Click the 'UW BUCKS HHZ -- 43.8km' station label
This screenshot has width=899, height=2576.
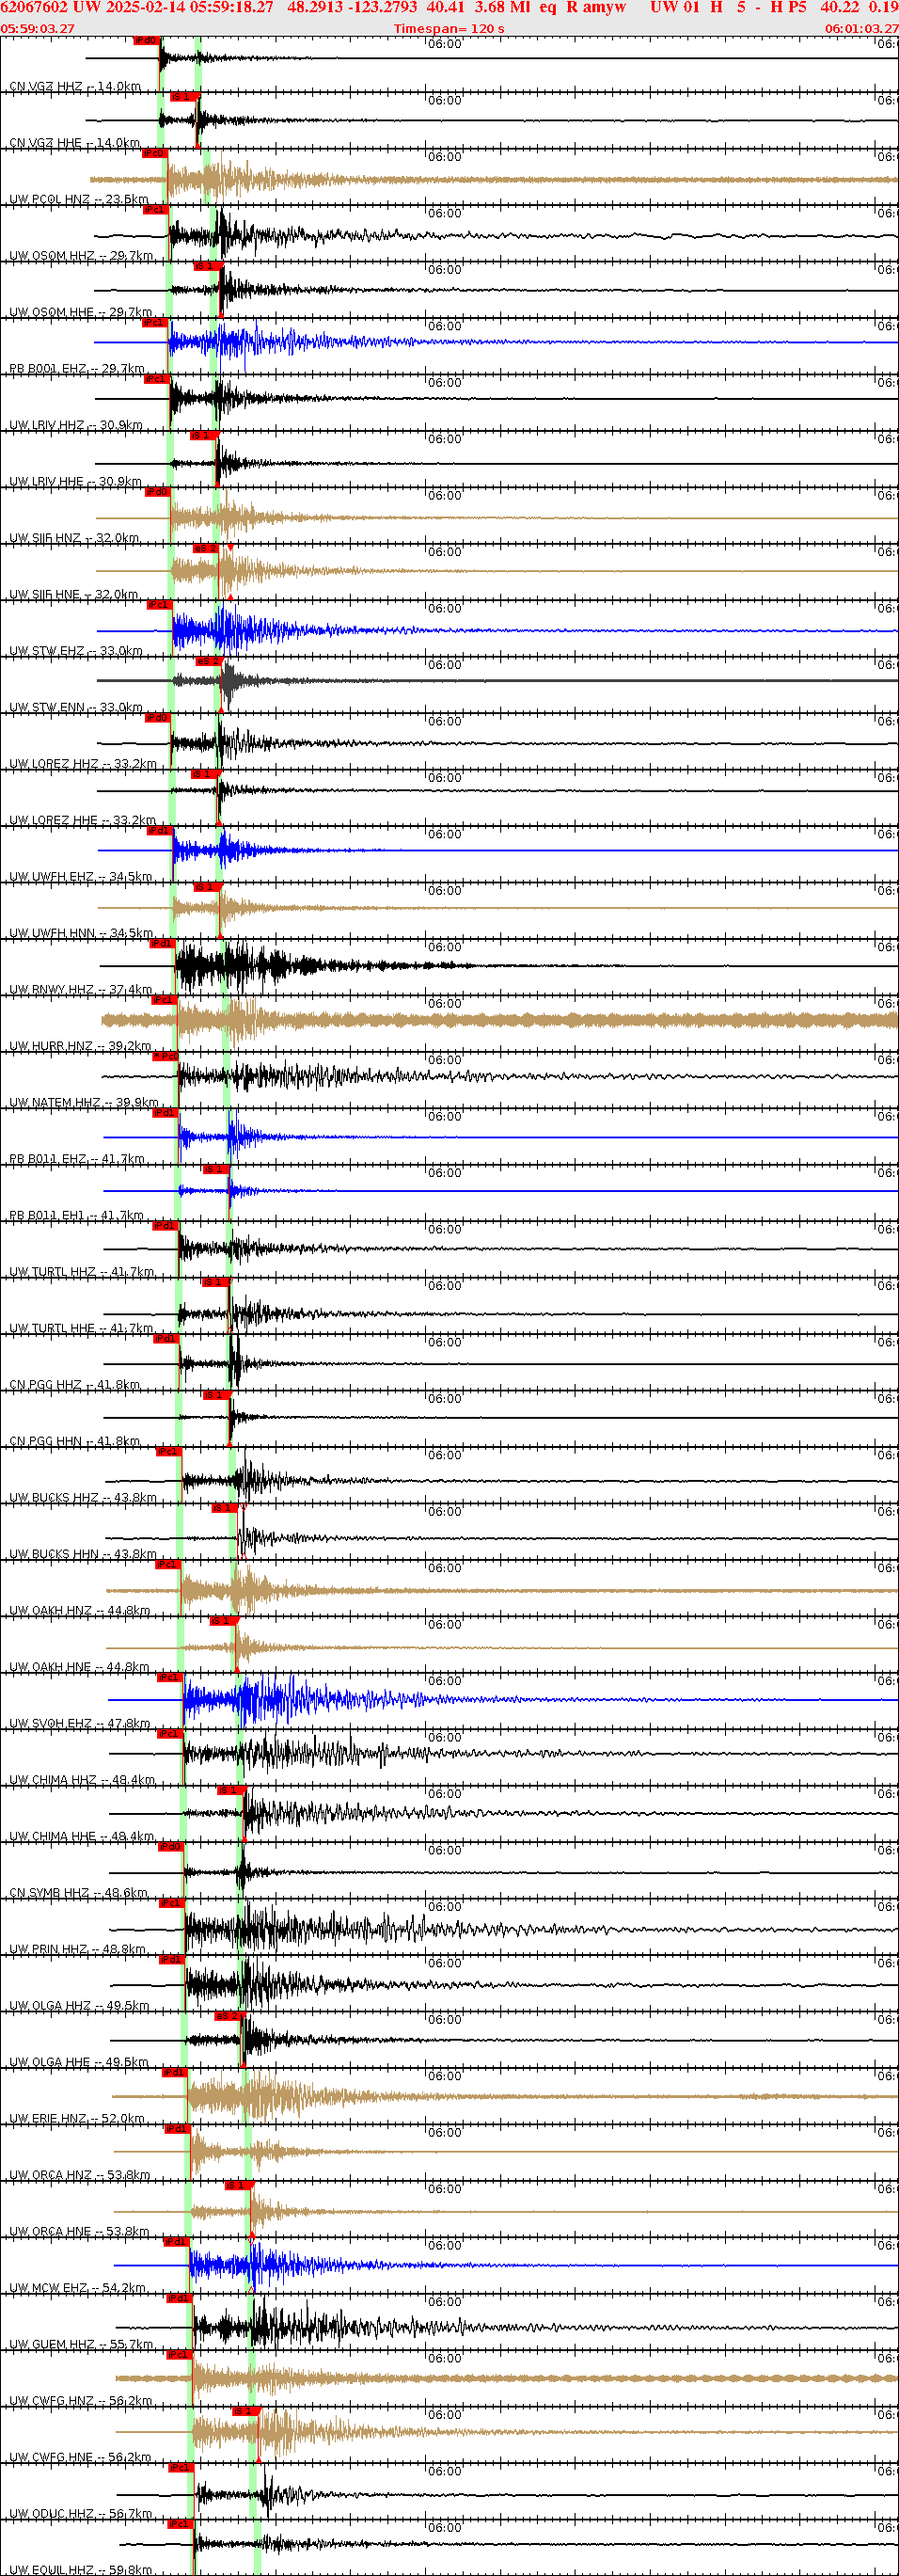tap(83, 1499)
